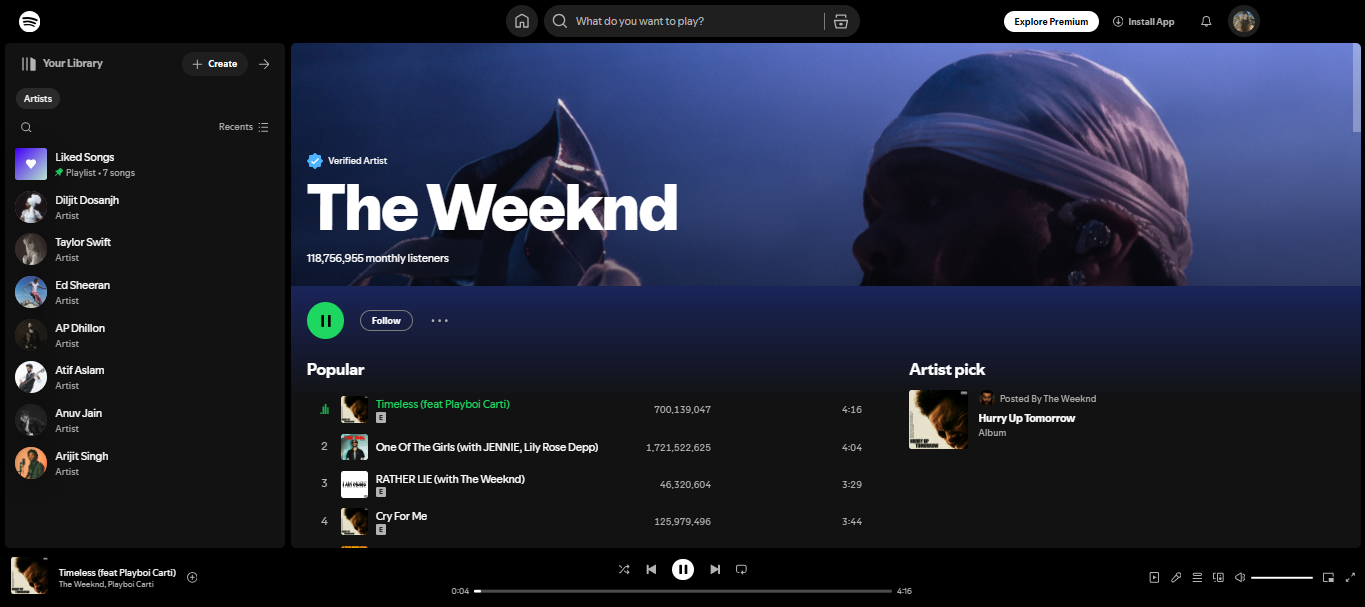1365x607 pixels.
Task: Open more options for The Weeknd
Action: point(439,320)
